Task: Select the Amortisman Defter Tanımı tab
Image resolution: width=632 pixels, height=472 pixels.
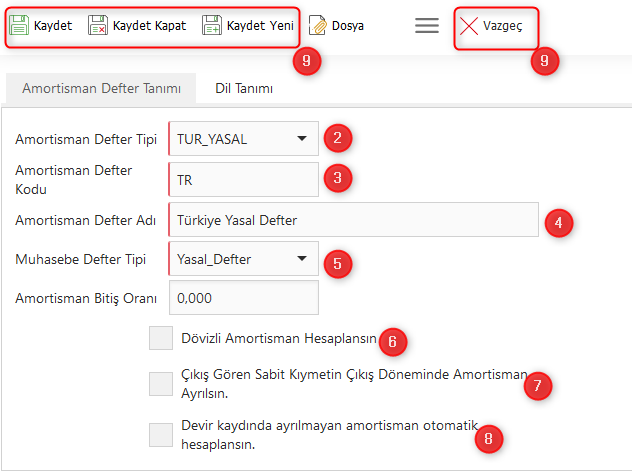Action: (101, 89)
